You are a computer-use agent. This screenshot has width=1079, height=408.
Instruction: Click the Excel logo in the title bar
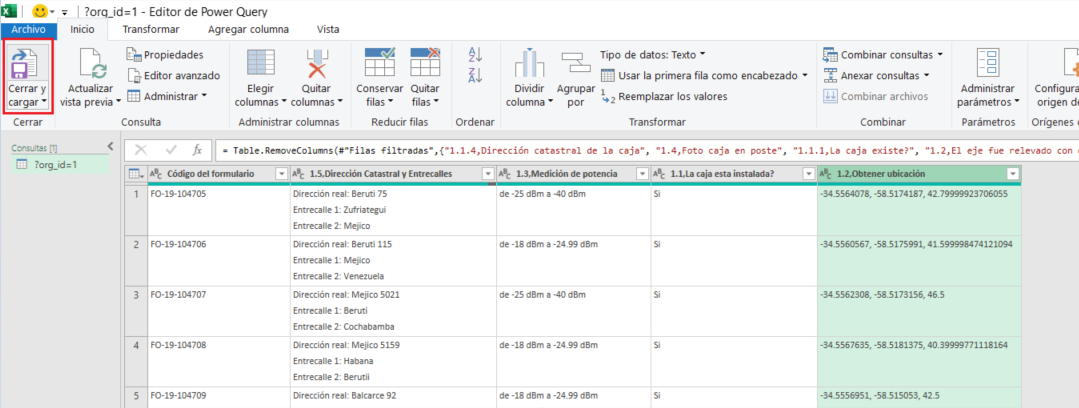(10, 12)
